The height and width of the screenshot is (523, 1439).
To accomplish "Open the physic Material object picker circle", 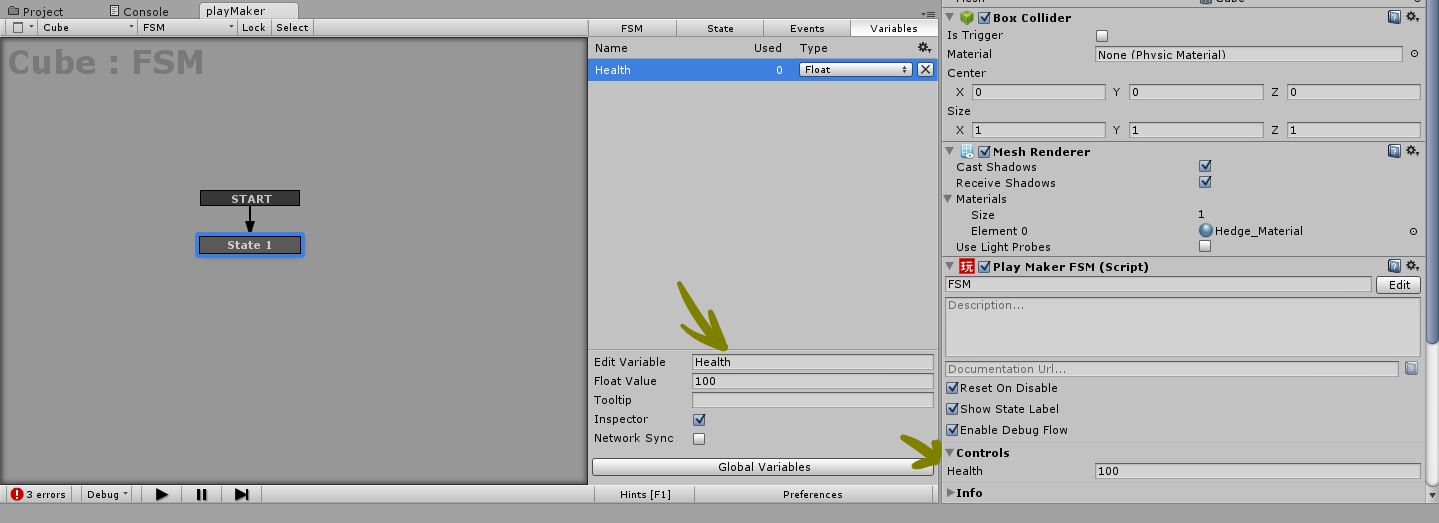I will 1414,54.
